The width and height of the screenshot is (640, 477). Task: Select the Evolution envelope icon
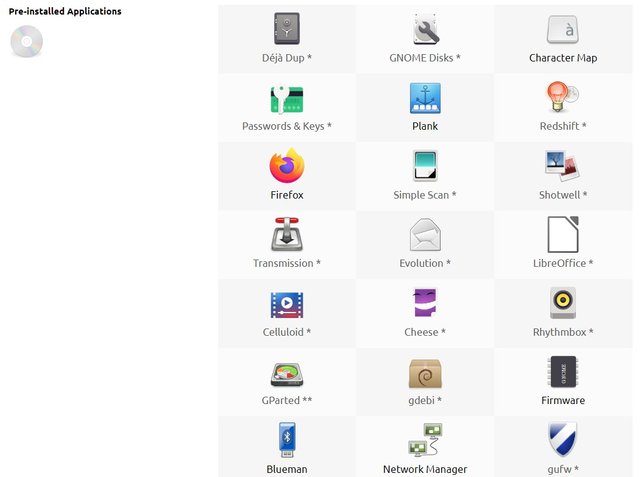pyautogui.click(x=425, y=234)
